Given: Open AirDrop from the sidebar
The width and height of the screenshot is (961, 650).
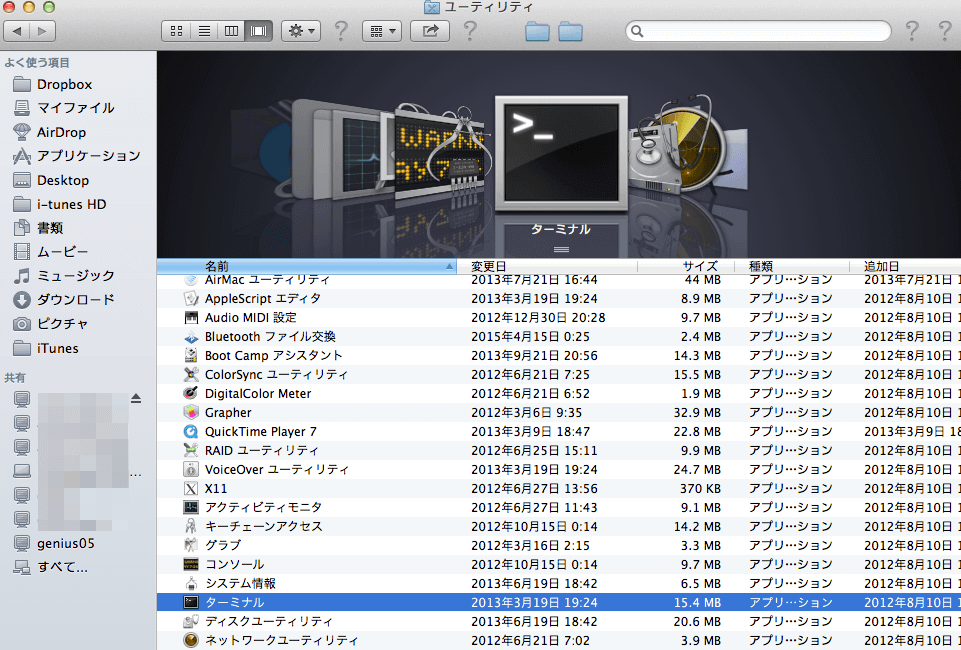Looking at the screenshot, I should [x=61, y=132].
